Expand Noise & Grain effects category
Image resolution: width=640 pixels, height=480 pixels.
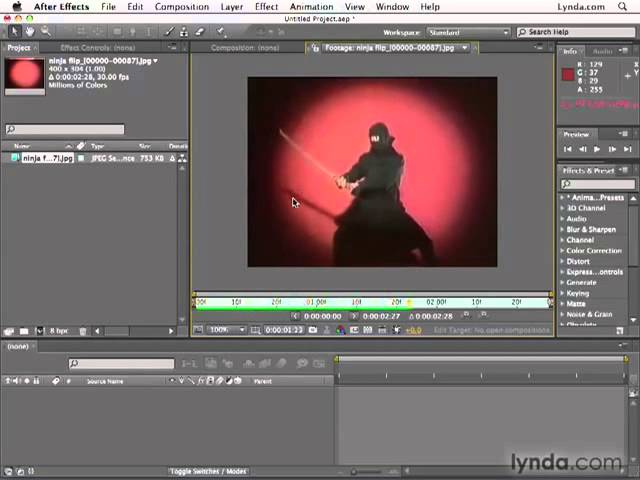pyautogui.click(x=562, y=314)
